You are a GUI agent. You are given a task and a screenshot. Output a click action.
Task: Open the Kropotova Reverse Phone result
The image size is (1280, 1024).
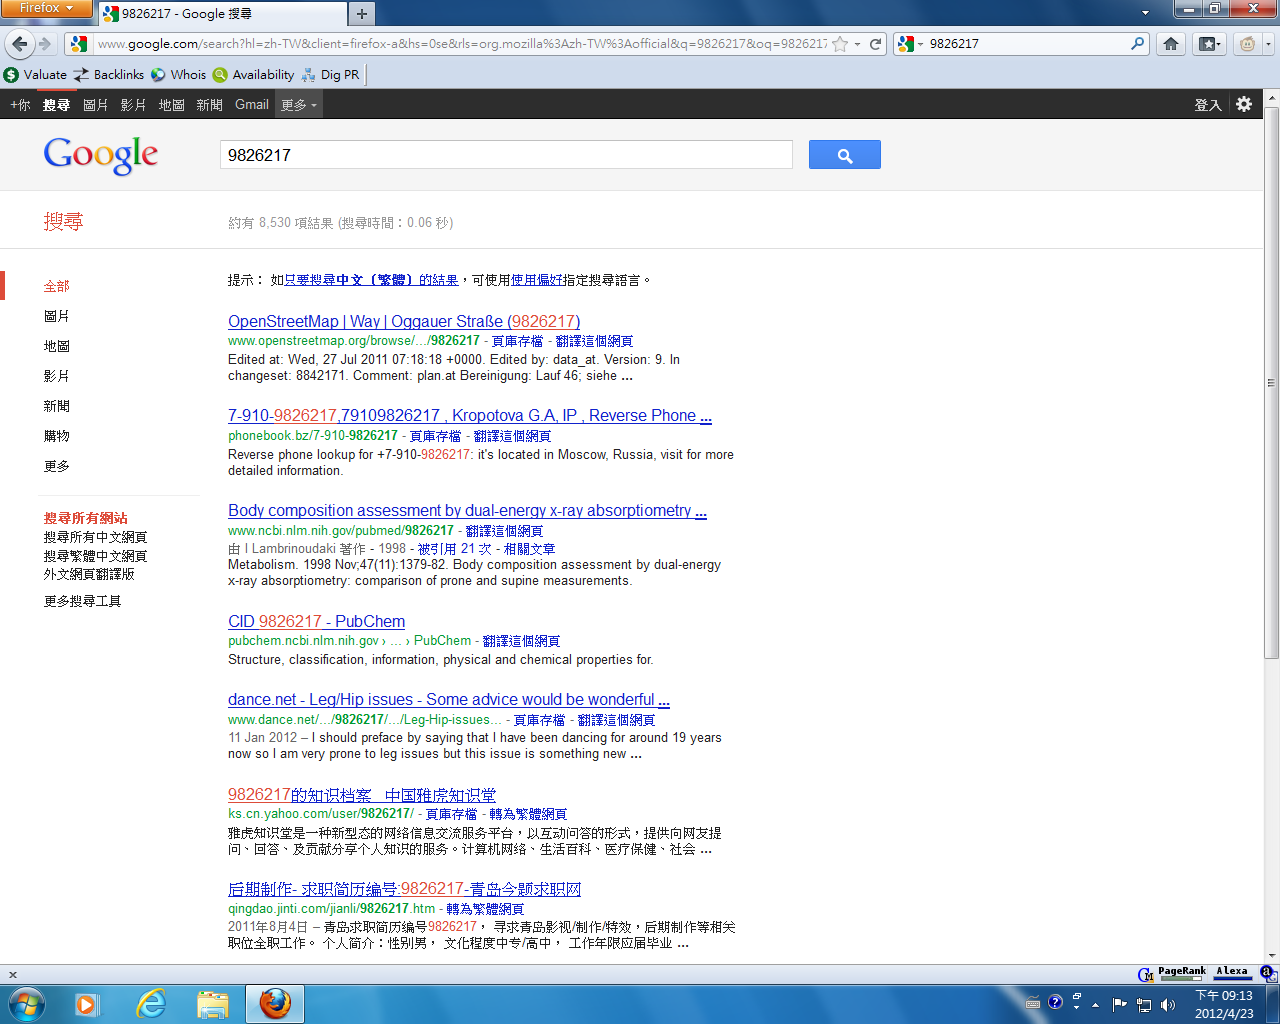pyautogui.click(x=470, y=415)
